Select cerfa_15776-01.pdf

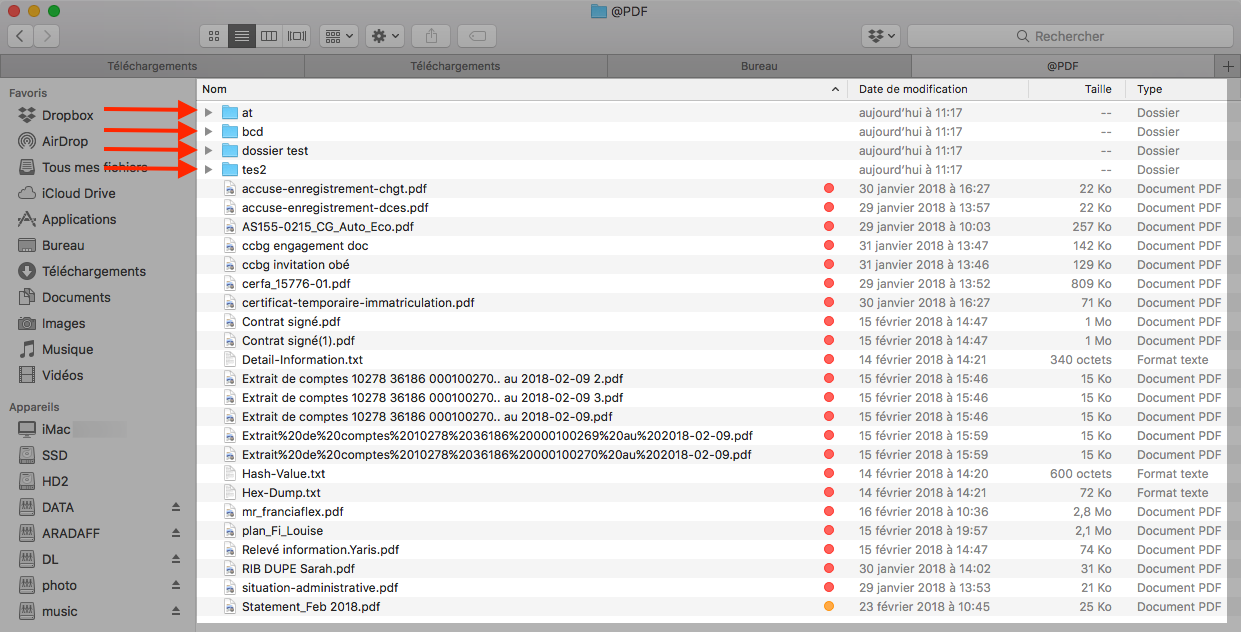(x=296, y=284)
